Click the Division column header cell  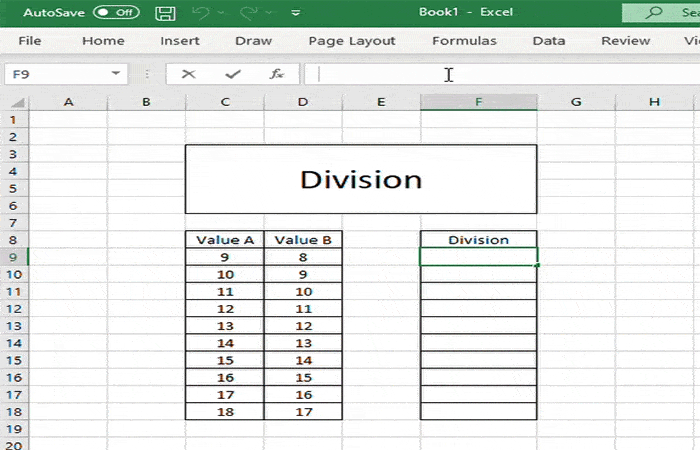(x=479, y=240)
